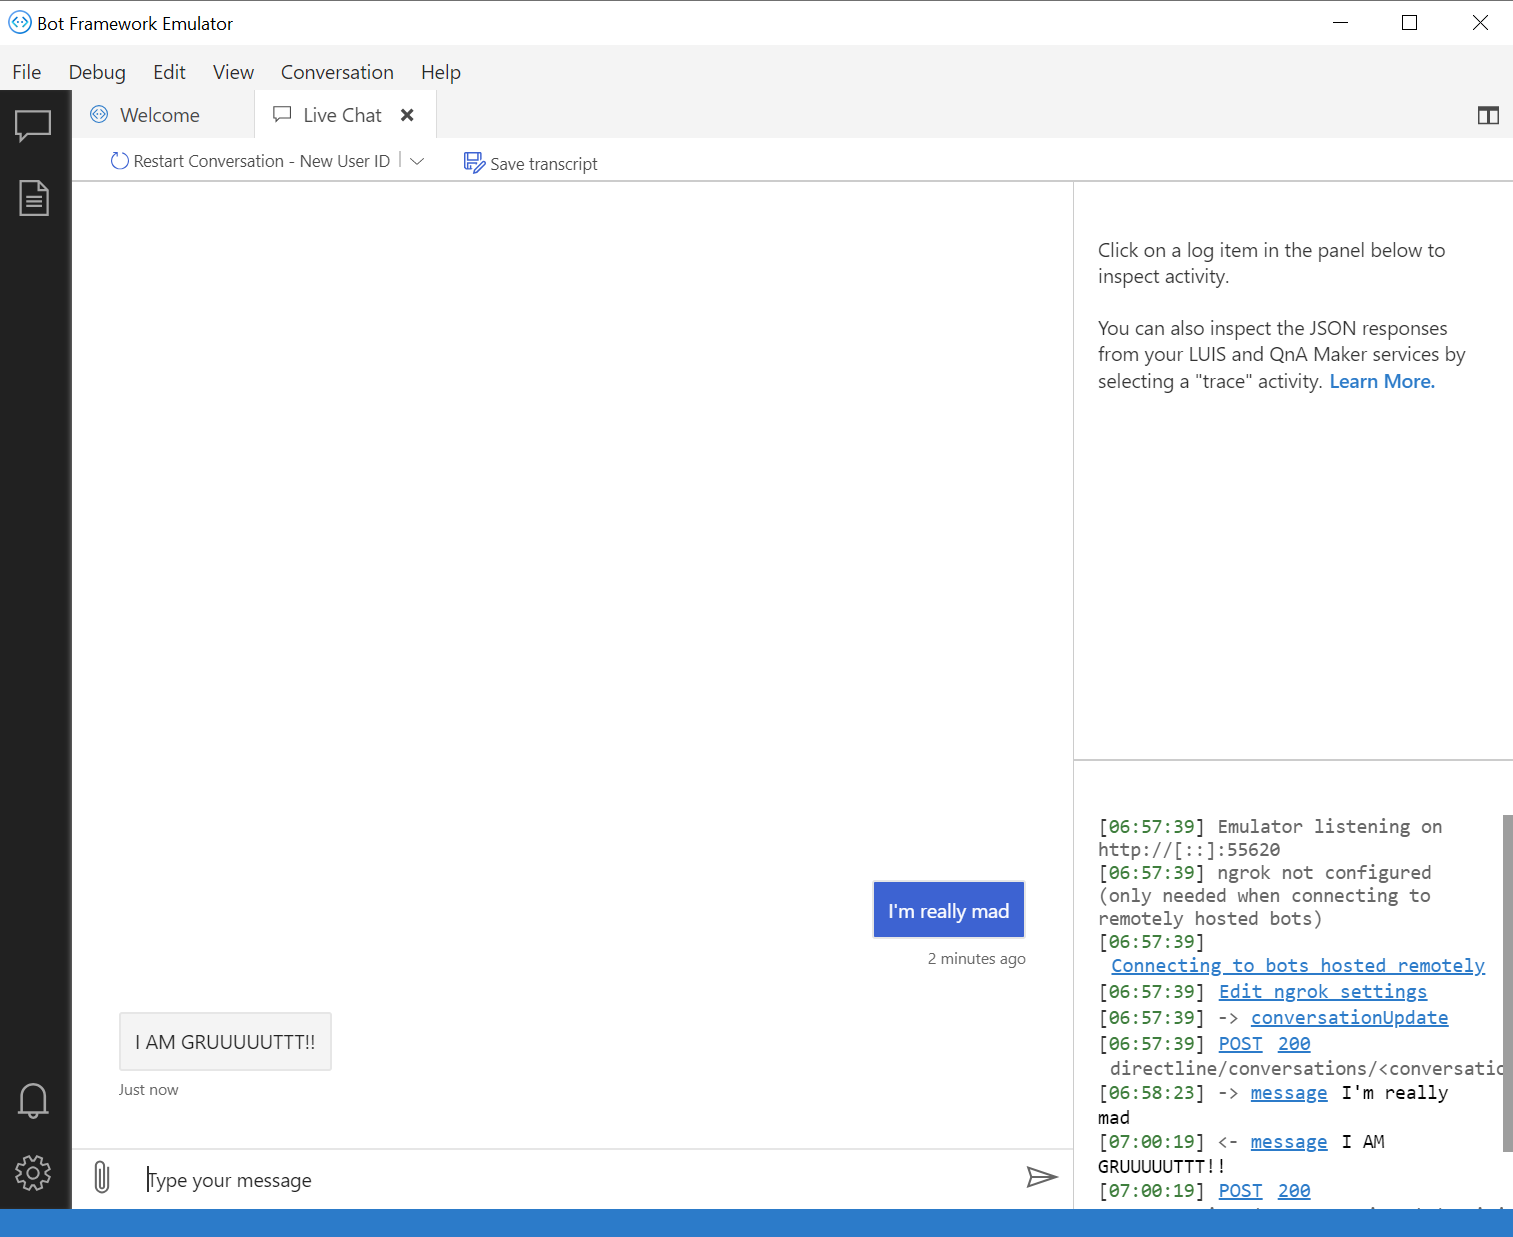Maximize the Bot Framework Emulator window
The height and width of the screenshot is (1237, 1513).
(1410, 22)
